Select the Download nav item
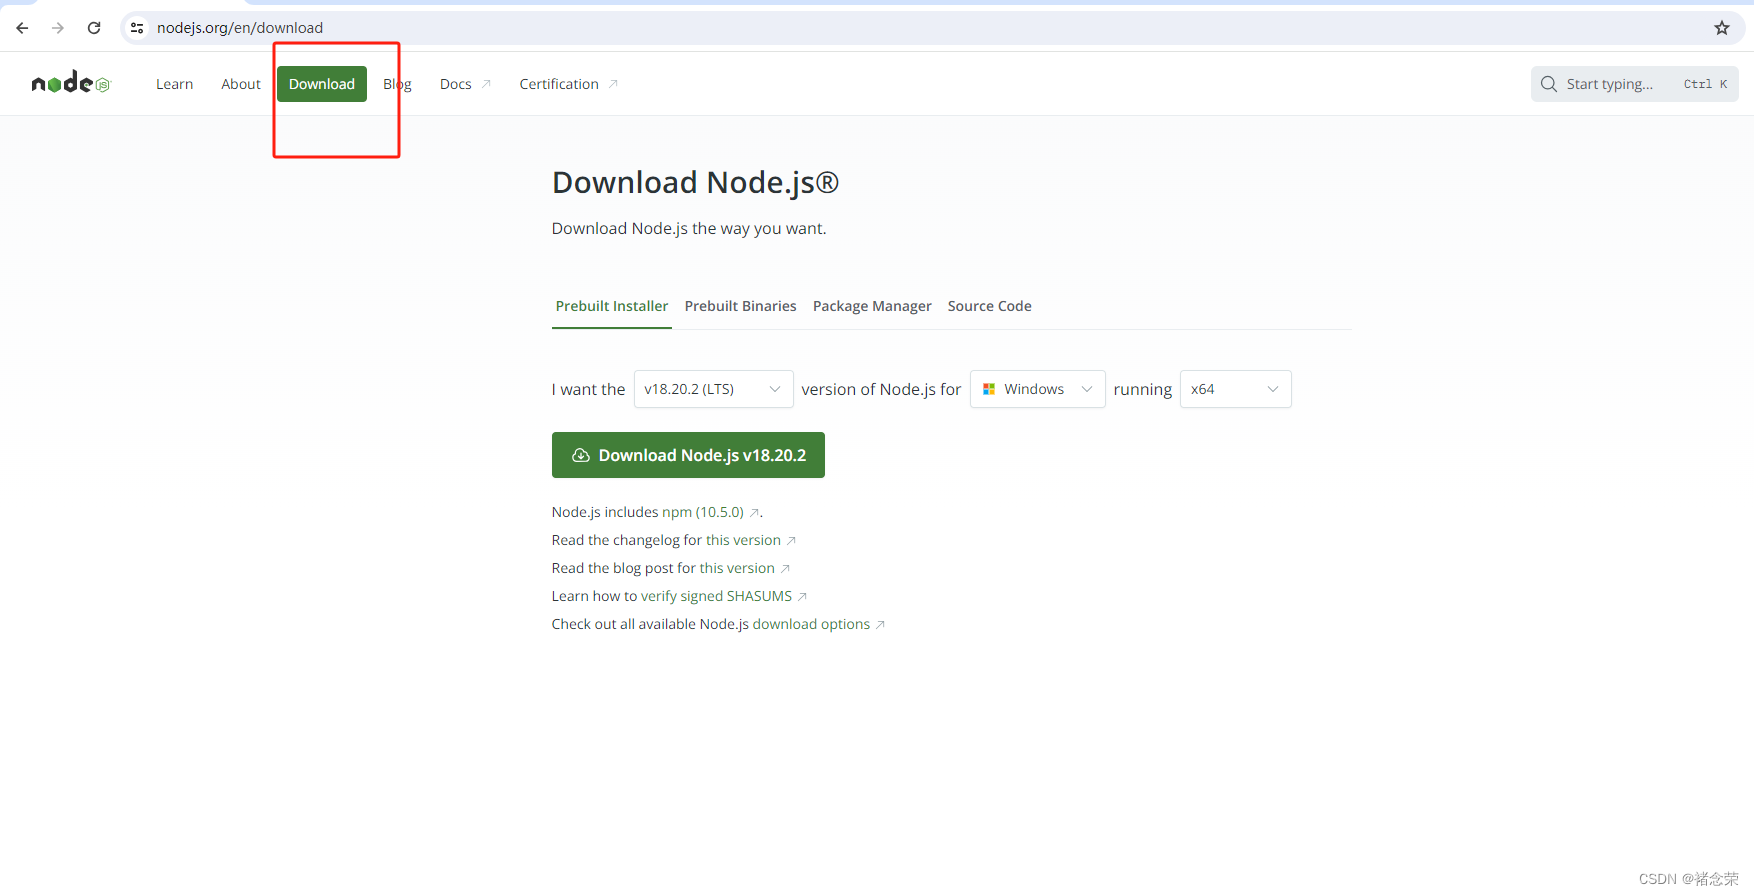 click(x=322, y=84)
